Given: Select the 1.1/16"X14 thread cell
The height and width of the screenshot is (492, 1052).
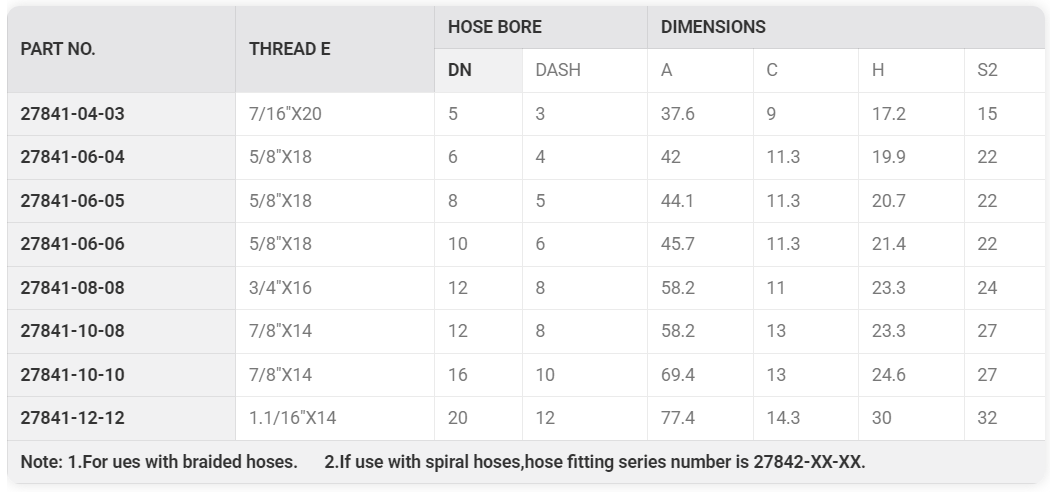Looking at the screenshot, I should pyautogui.click(x=335, y=418).
